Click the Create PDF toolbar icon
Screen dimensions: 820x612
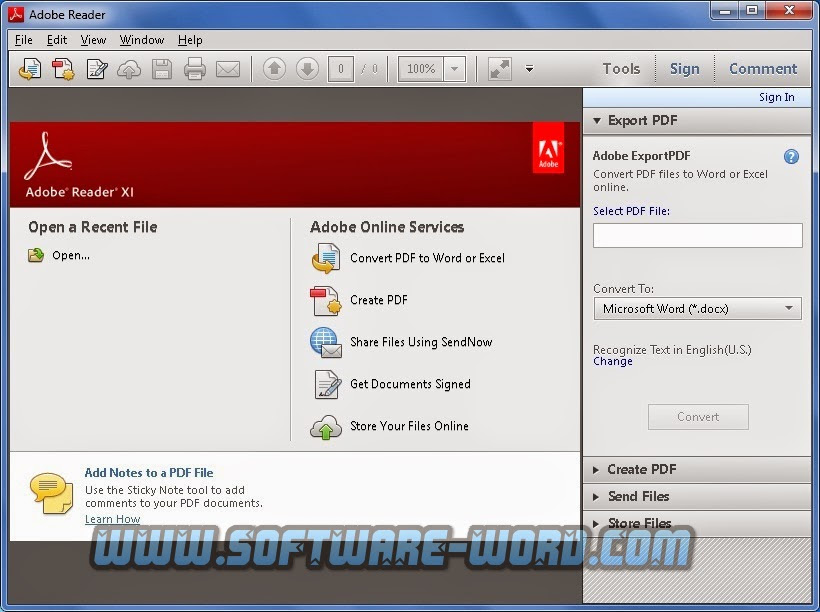pos(63,69)
